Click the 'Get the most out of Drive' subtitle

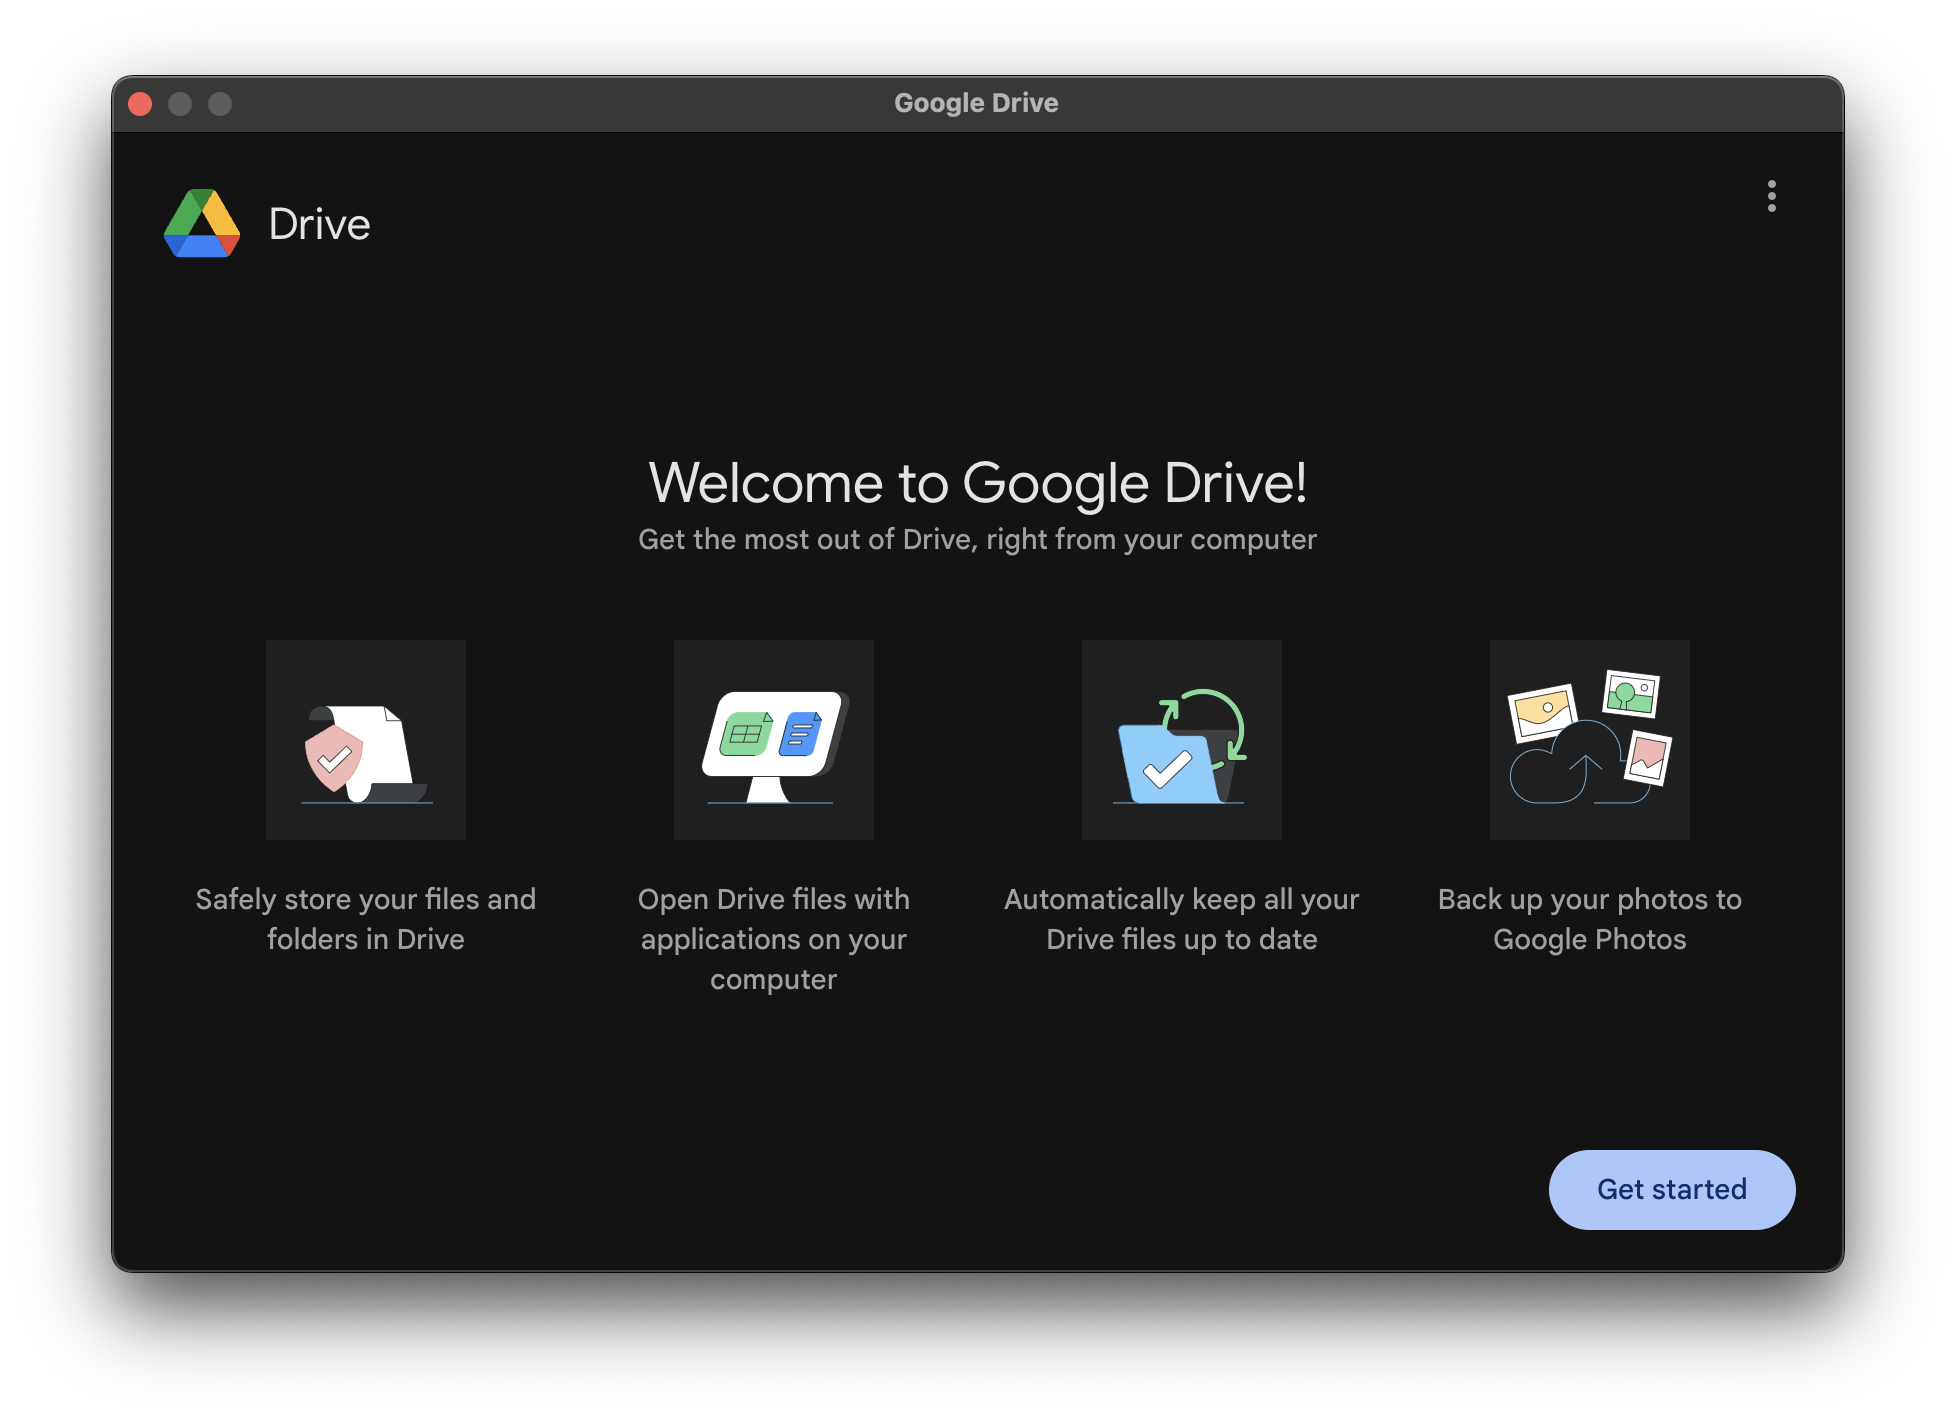click(x=977, y=540)
